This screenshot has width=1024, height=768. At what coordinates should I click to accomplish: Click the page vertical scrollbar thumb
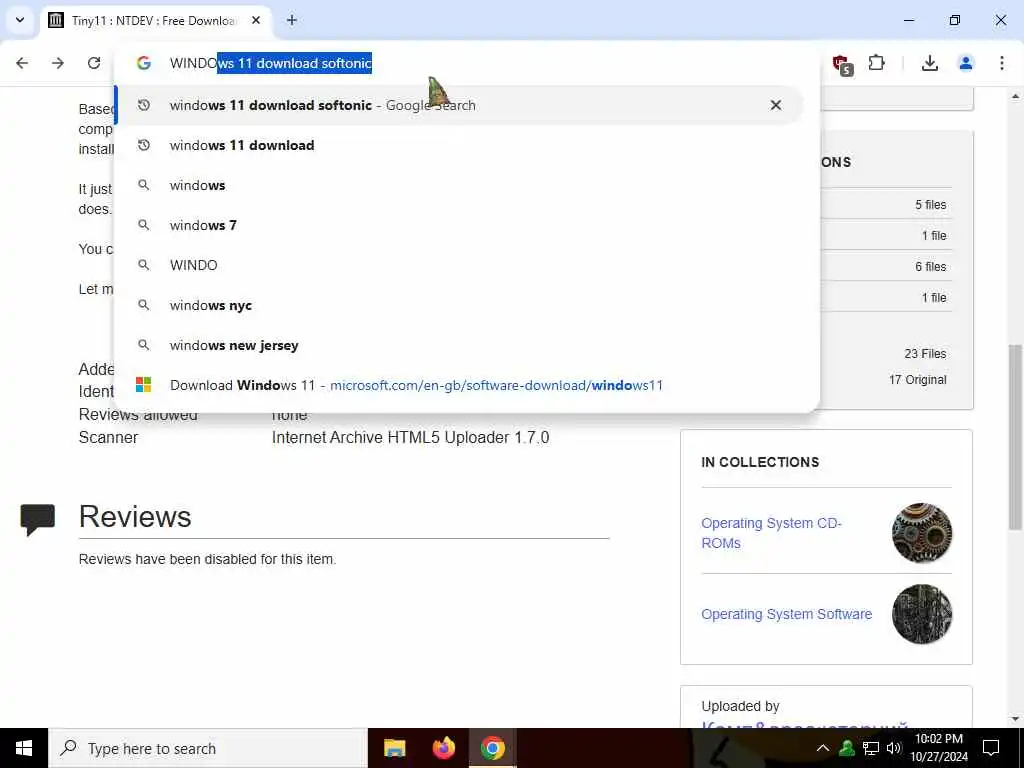tap(1015, 436)
